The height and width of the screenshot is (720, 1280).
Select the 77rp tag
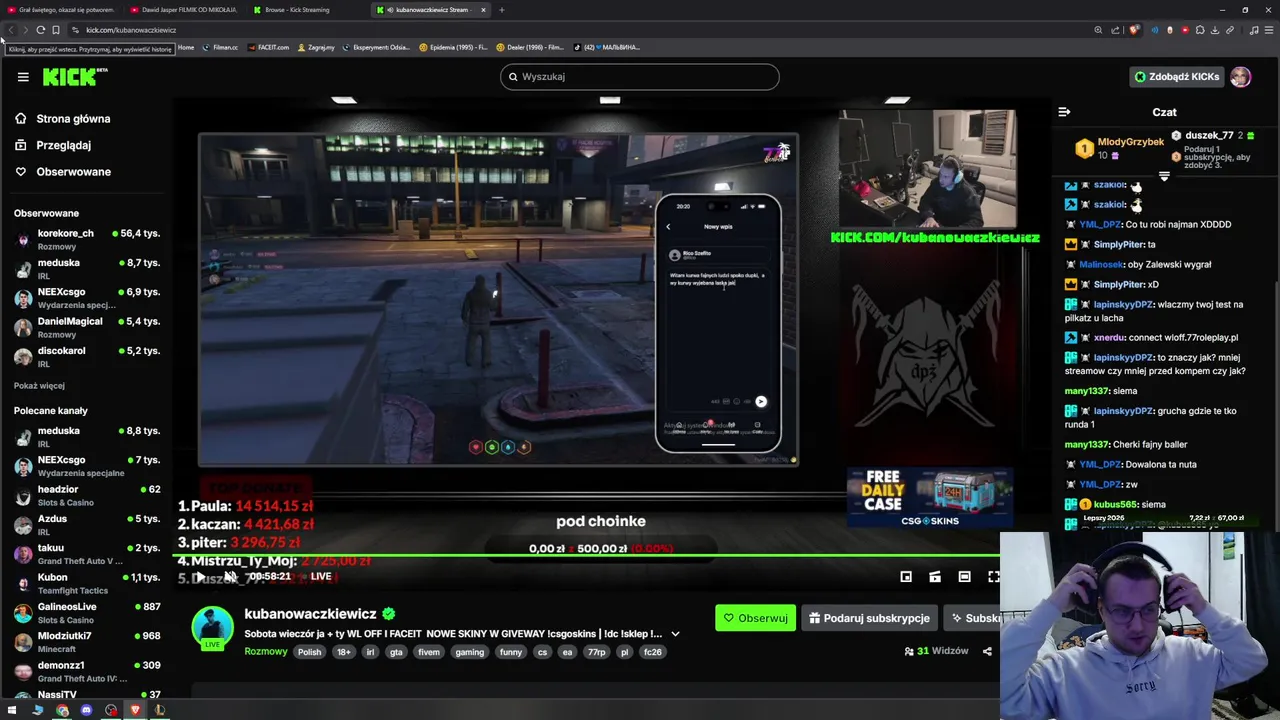[596, 652]
